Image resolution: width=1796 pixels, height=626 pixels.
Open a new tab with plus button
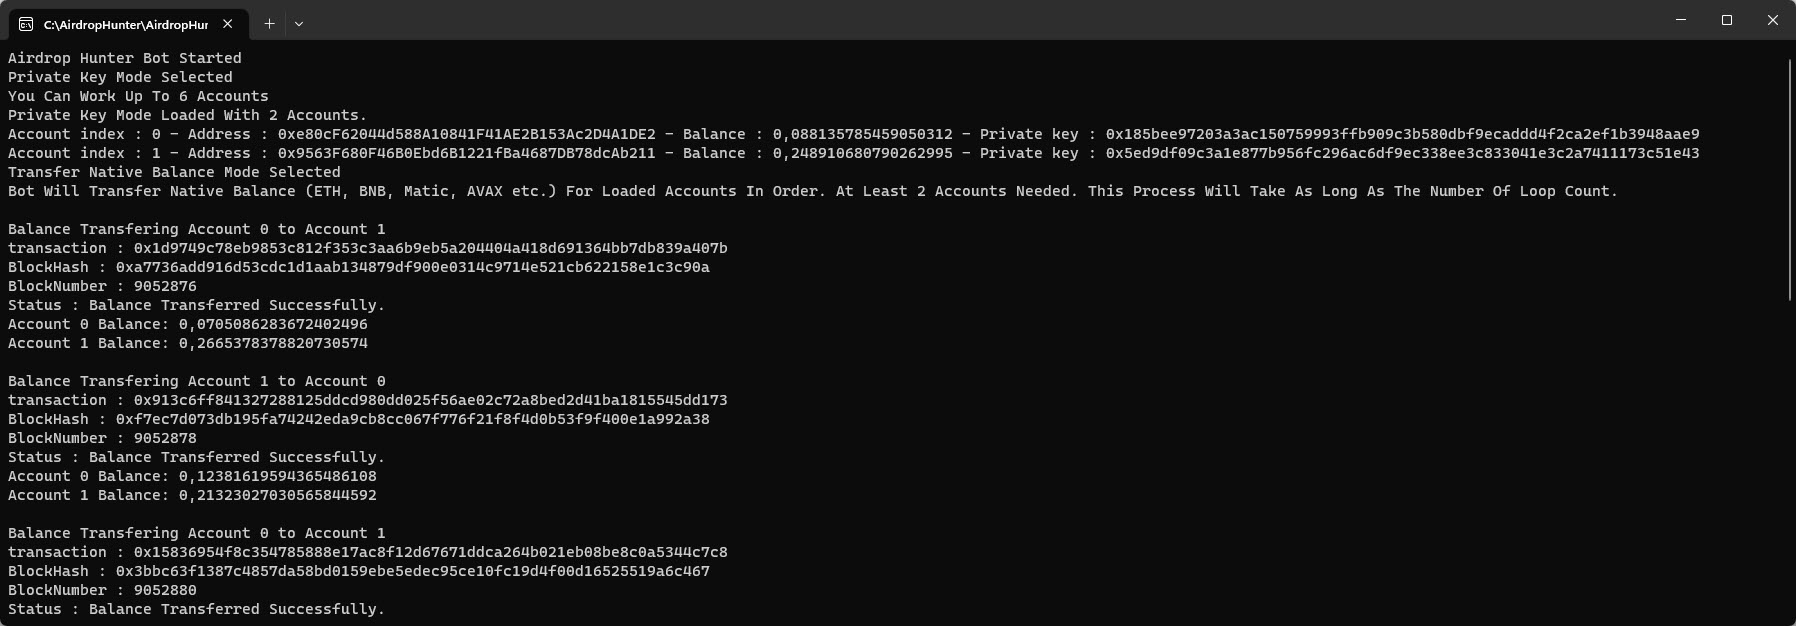tap(269, 23)
